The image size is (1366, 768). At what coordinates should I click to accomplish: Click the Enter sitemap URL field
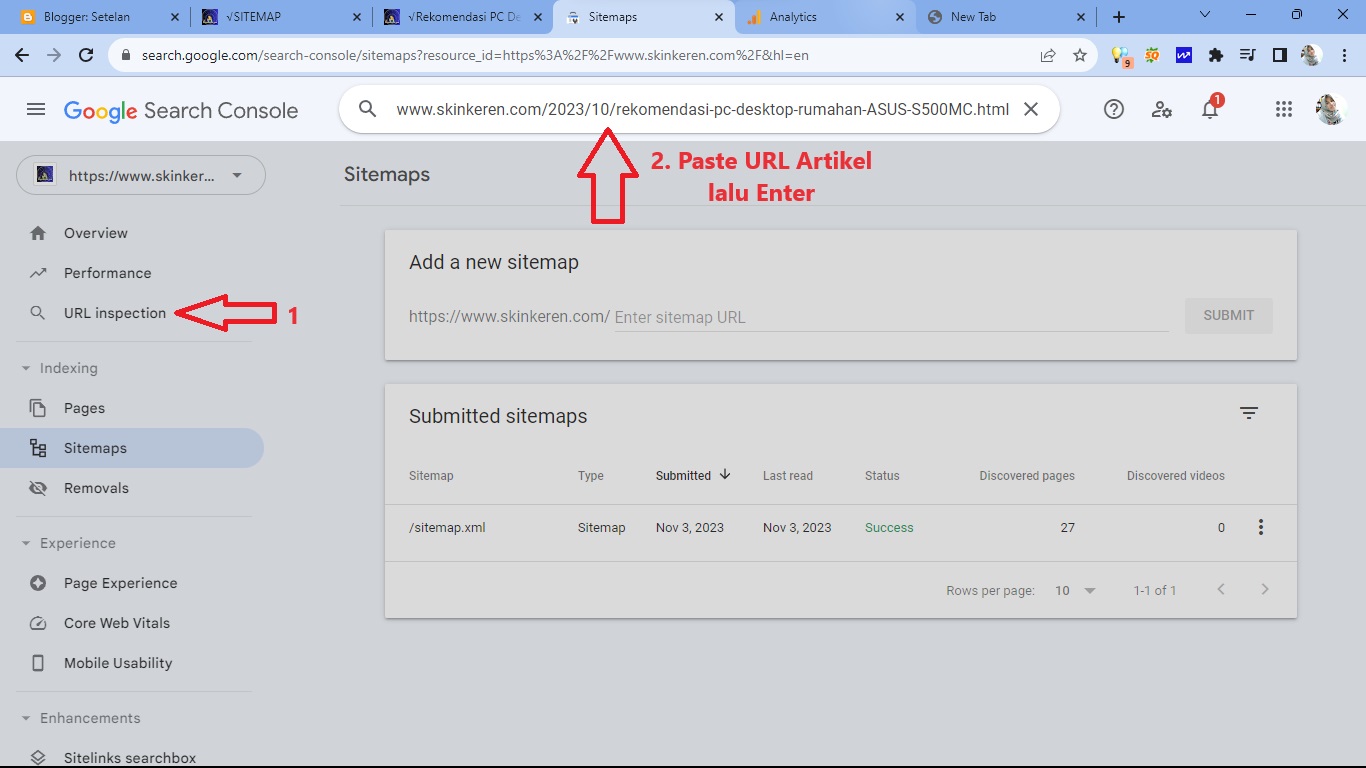tap(891, 317)
